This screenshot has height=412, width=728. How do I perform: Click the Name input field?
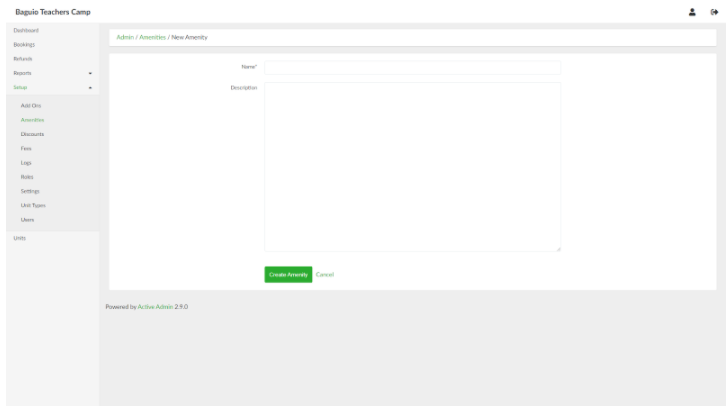pos(412,67)
